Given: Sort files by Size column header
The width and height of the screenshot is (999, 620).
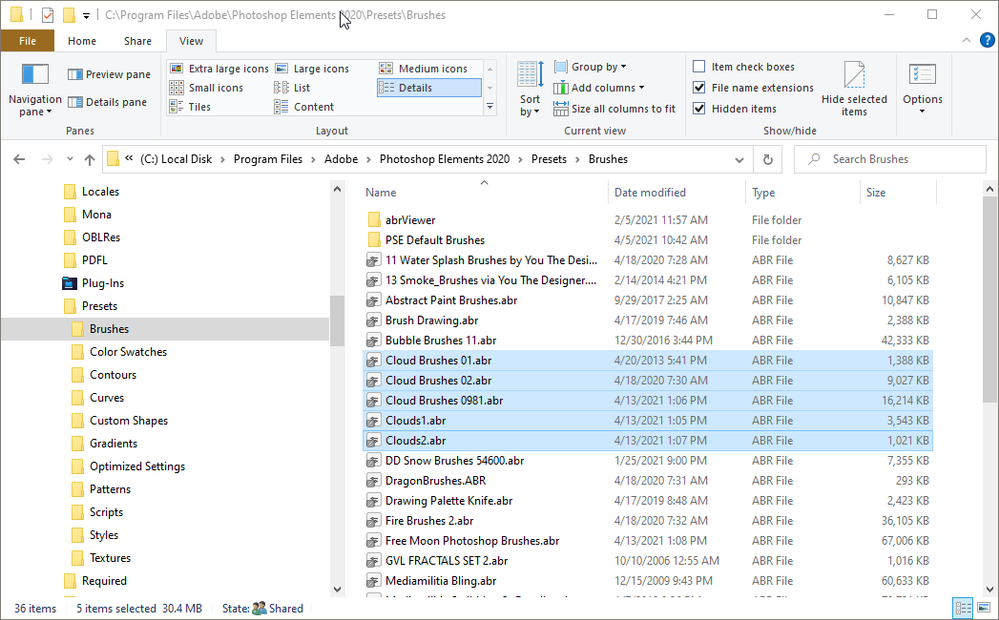Looking at the screenshot, I should [898, 192].
